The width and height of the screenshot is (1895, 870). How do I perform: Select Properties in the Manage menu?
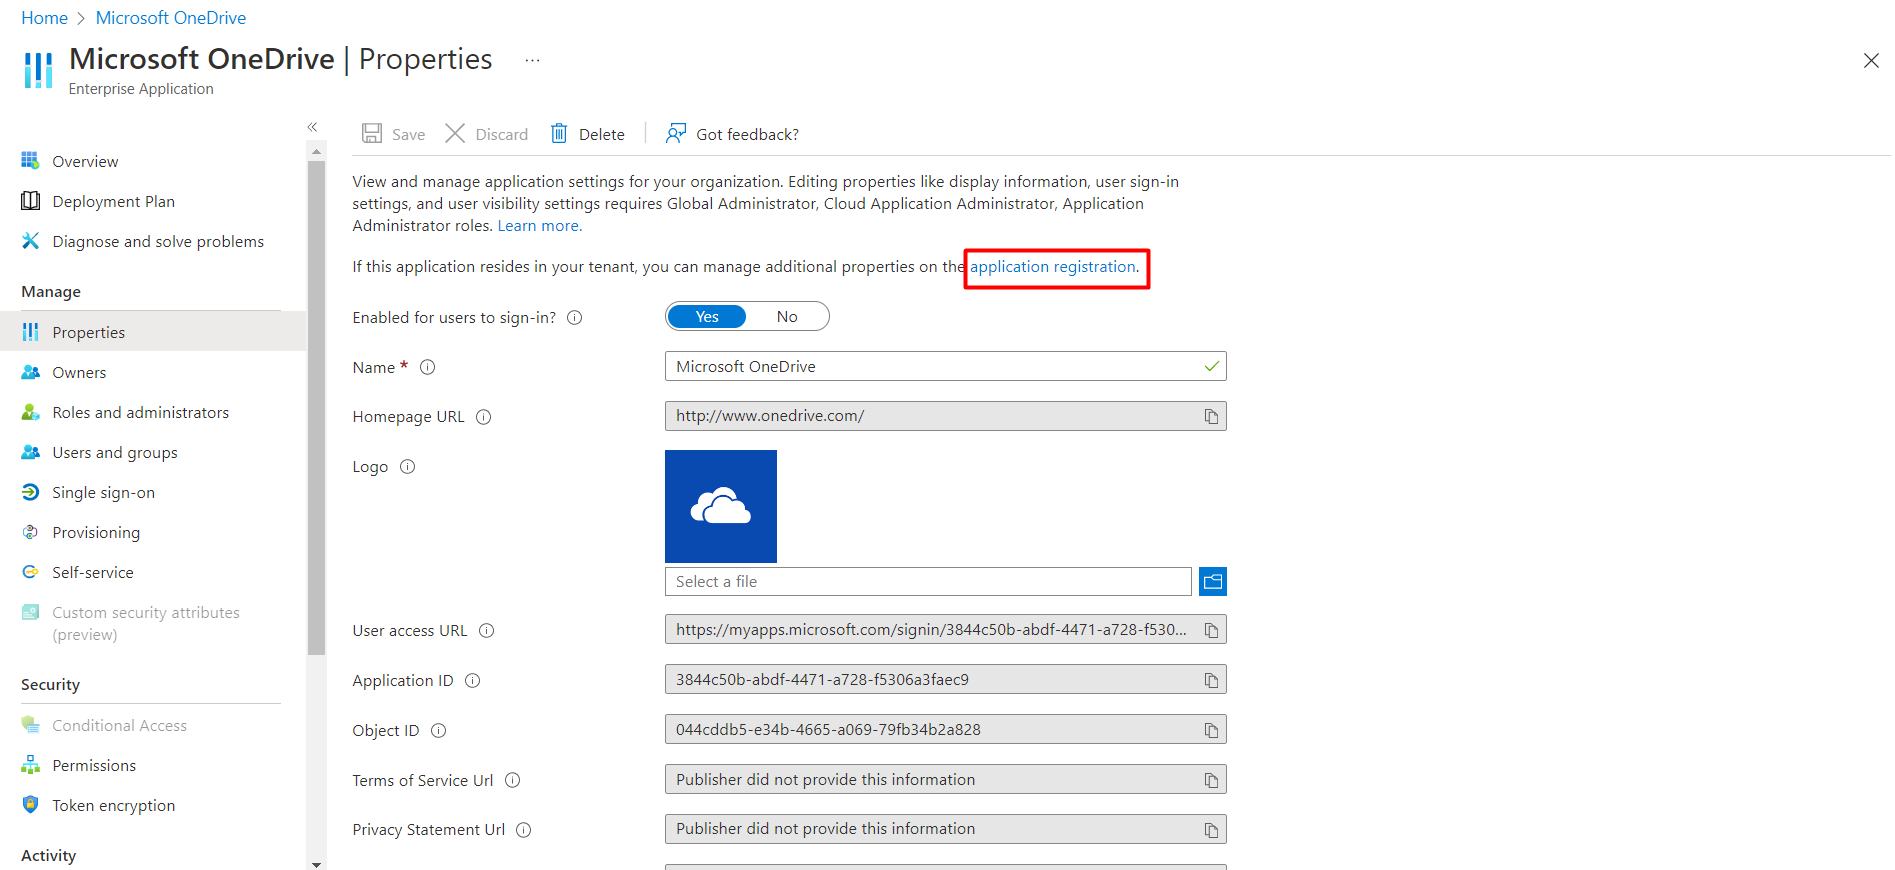coord(153,332)
